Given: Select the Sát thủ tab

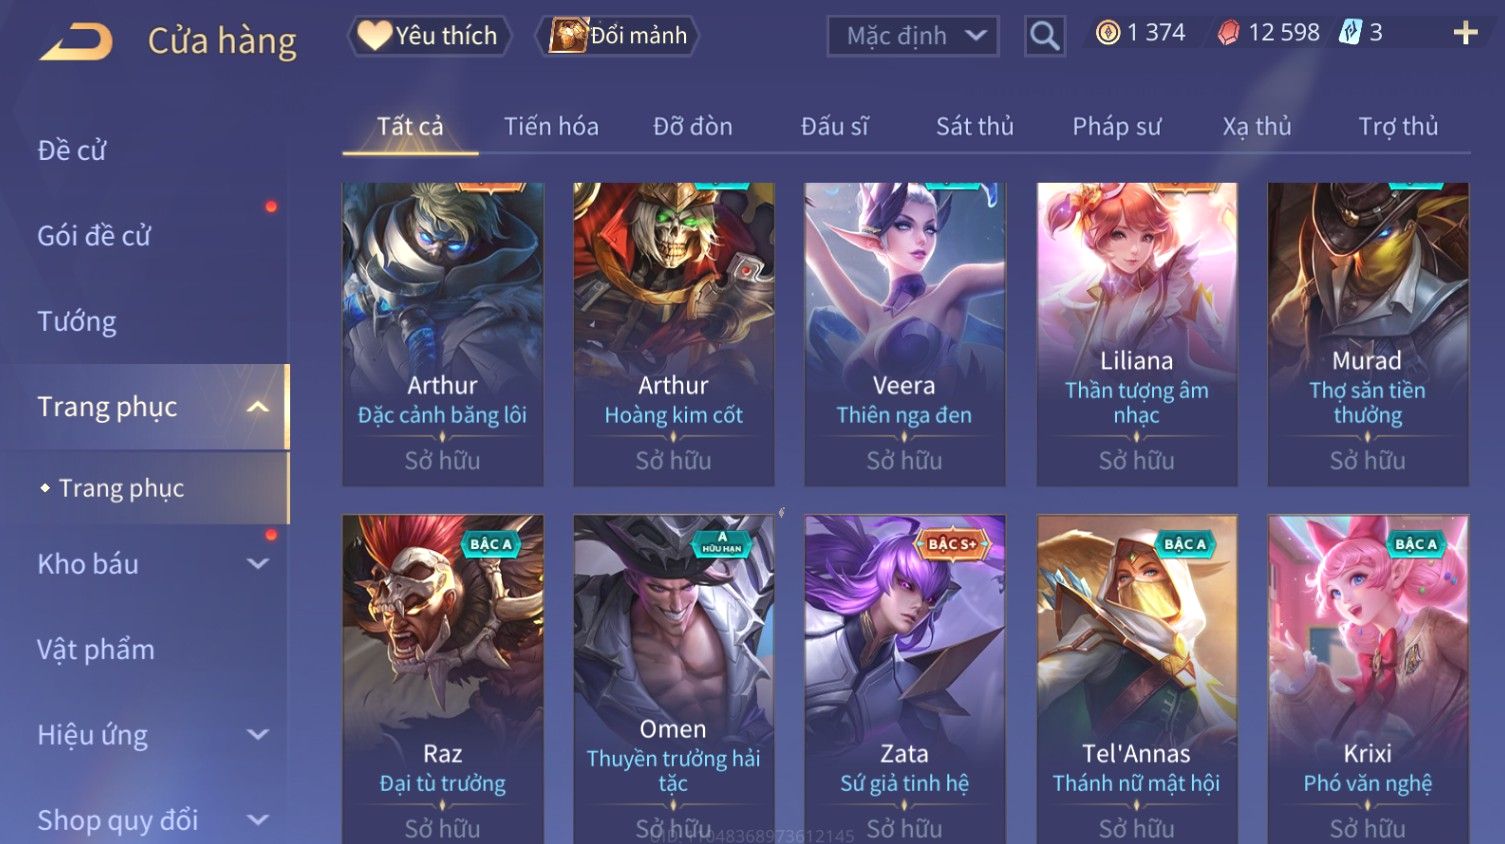Looking at the screenshot, I should (x=975, y=126).
